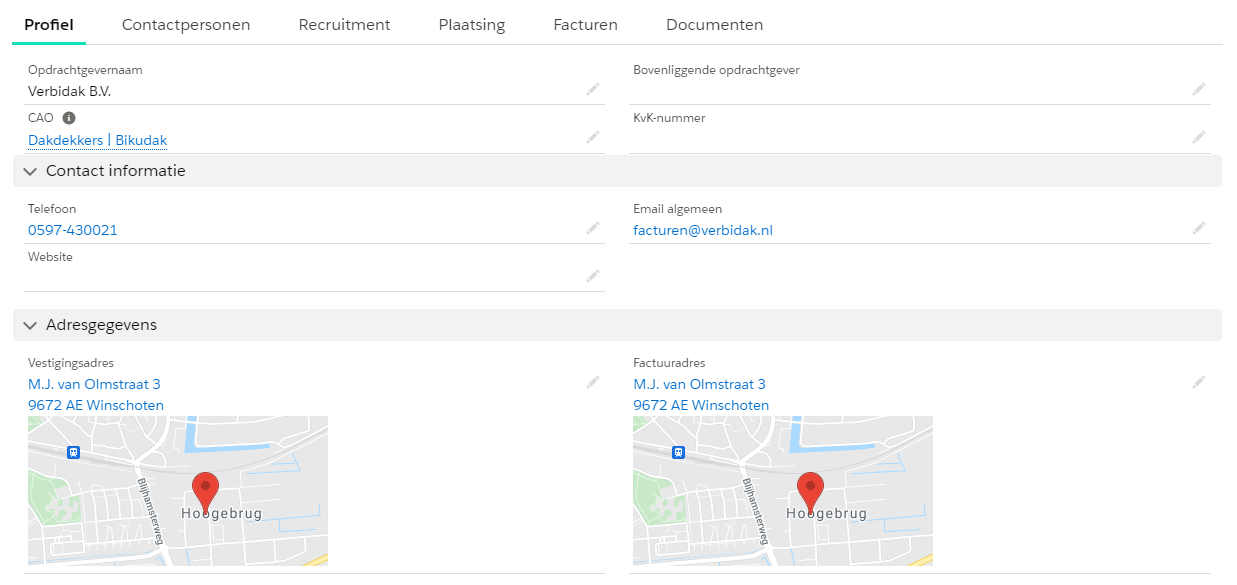Go to the Facturen tab
1237x585 pixels.
585,25
